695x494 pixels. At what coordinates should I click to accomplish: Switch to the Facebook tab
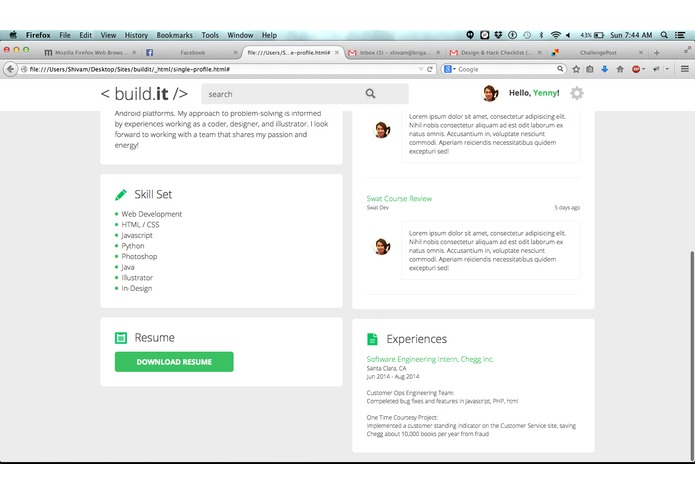[192, 52]
